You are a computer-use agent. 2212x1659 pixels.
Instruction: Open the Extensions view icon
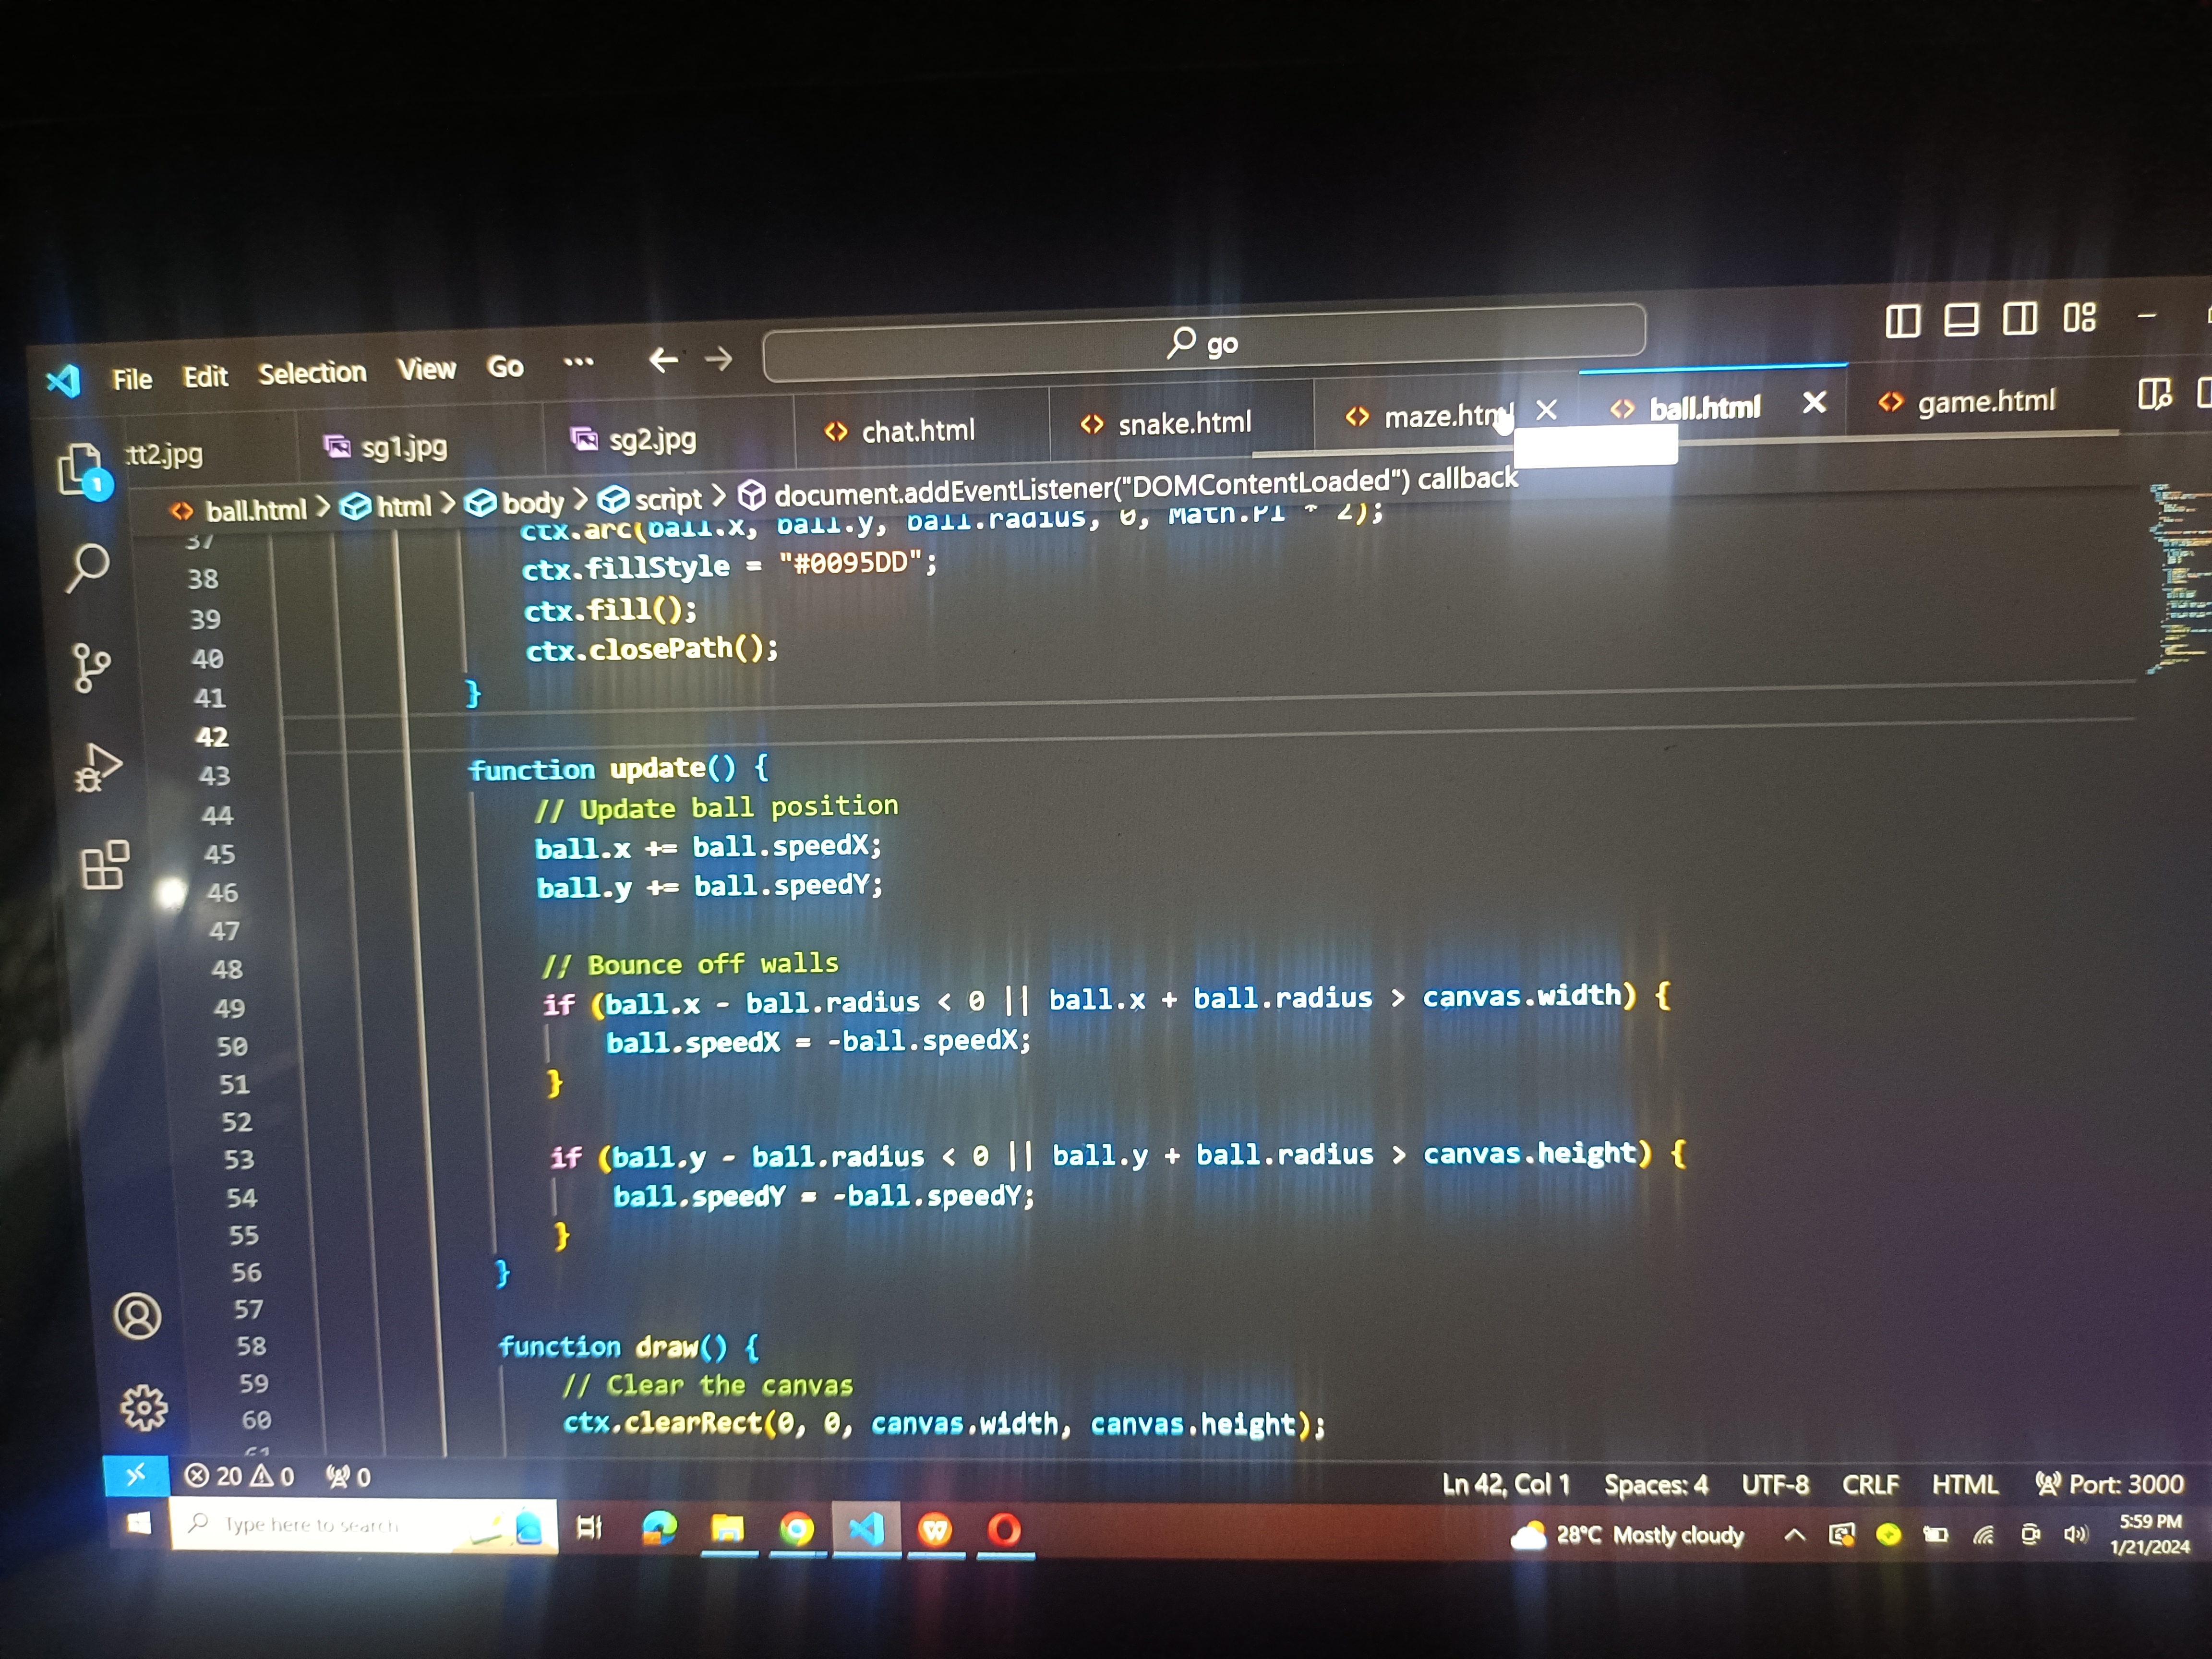(105, 865)
